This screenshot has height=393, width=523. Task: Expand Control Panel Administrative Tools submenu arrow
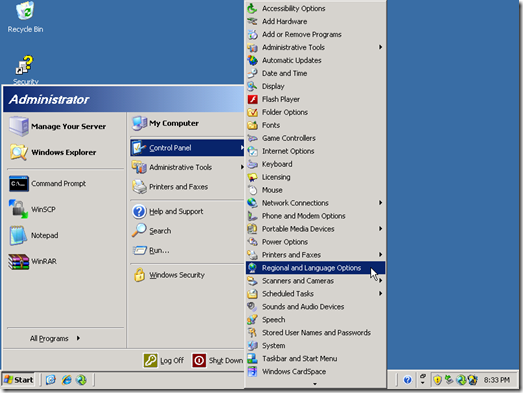pos(380,47)
